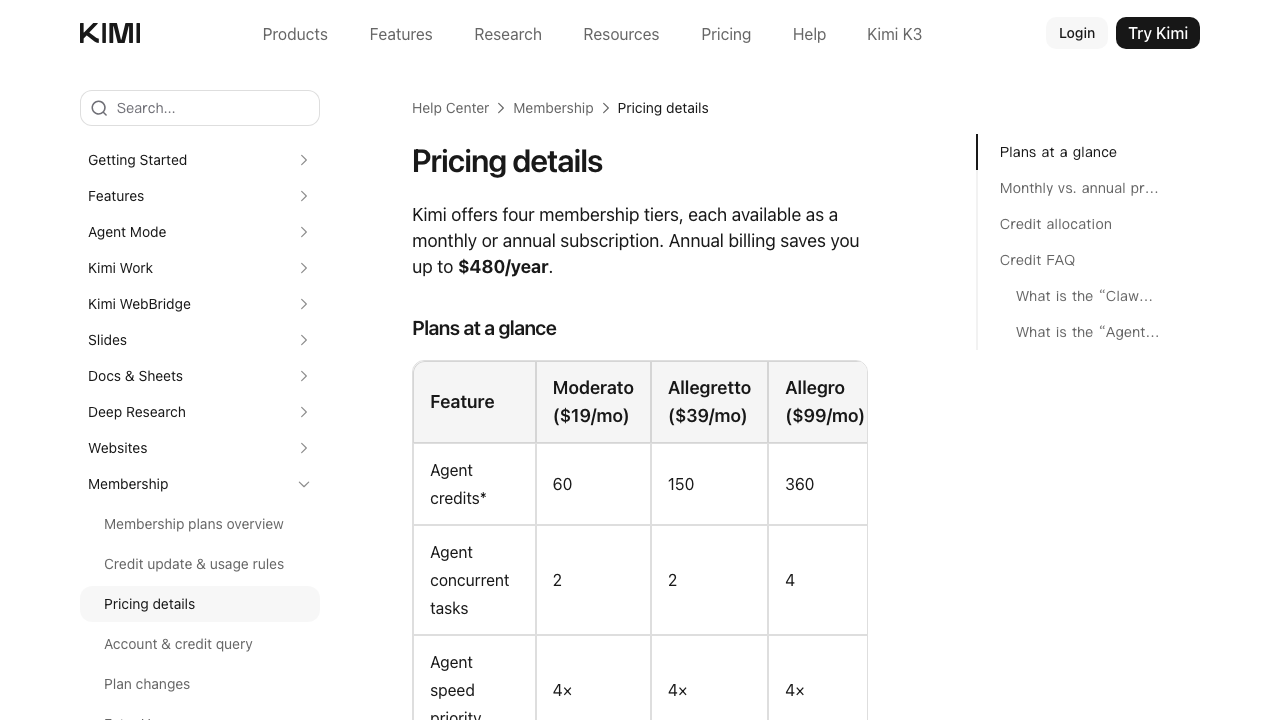Click the 150 credits cell
Image resolution: width=1280 pixels, height=720 pixels.
pyautogui.click(x=709, y=484)
